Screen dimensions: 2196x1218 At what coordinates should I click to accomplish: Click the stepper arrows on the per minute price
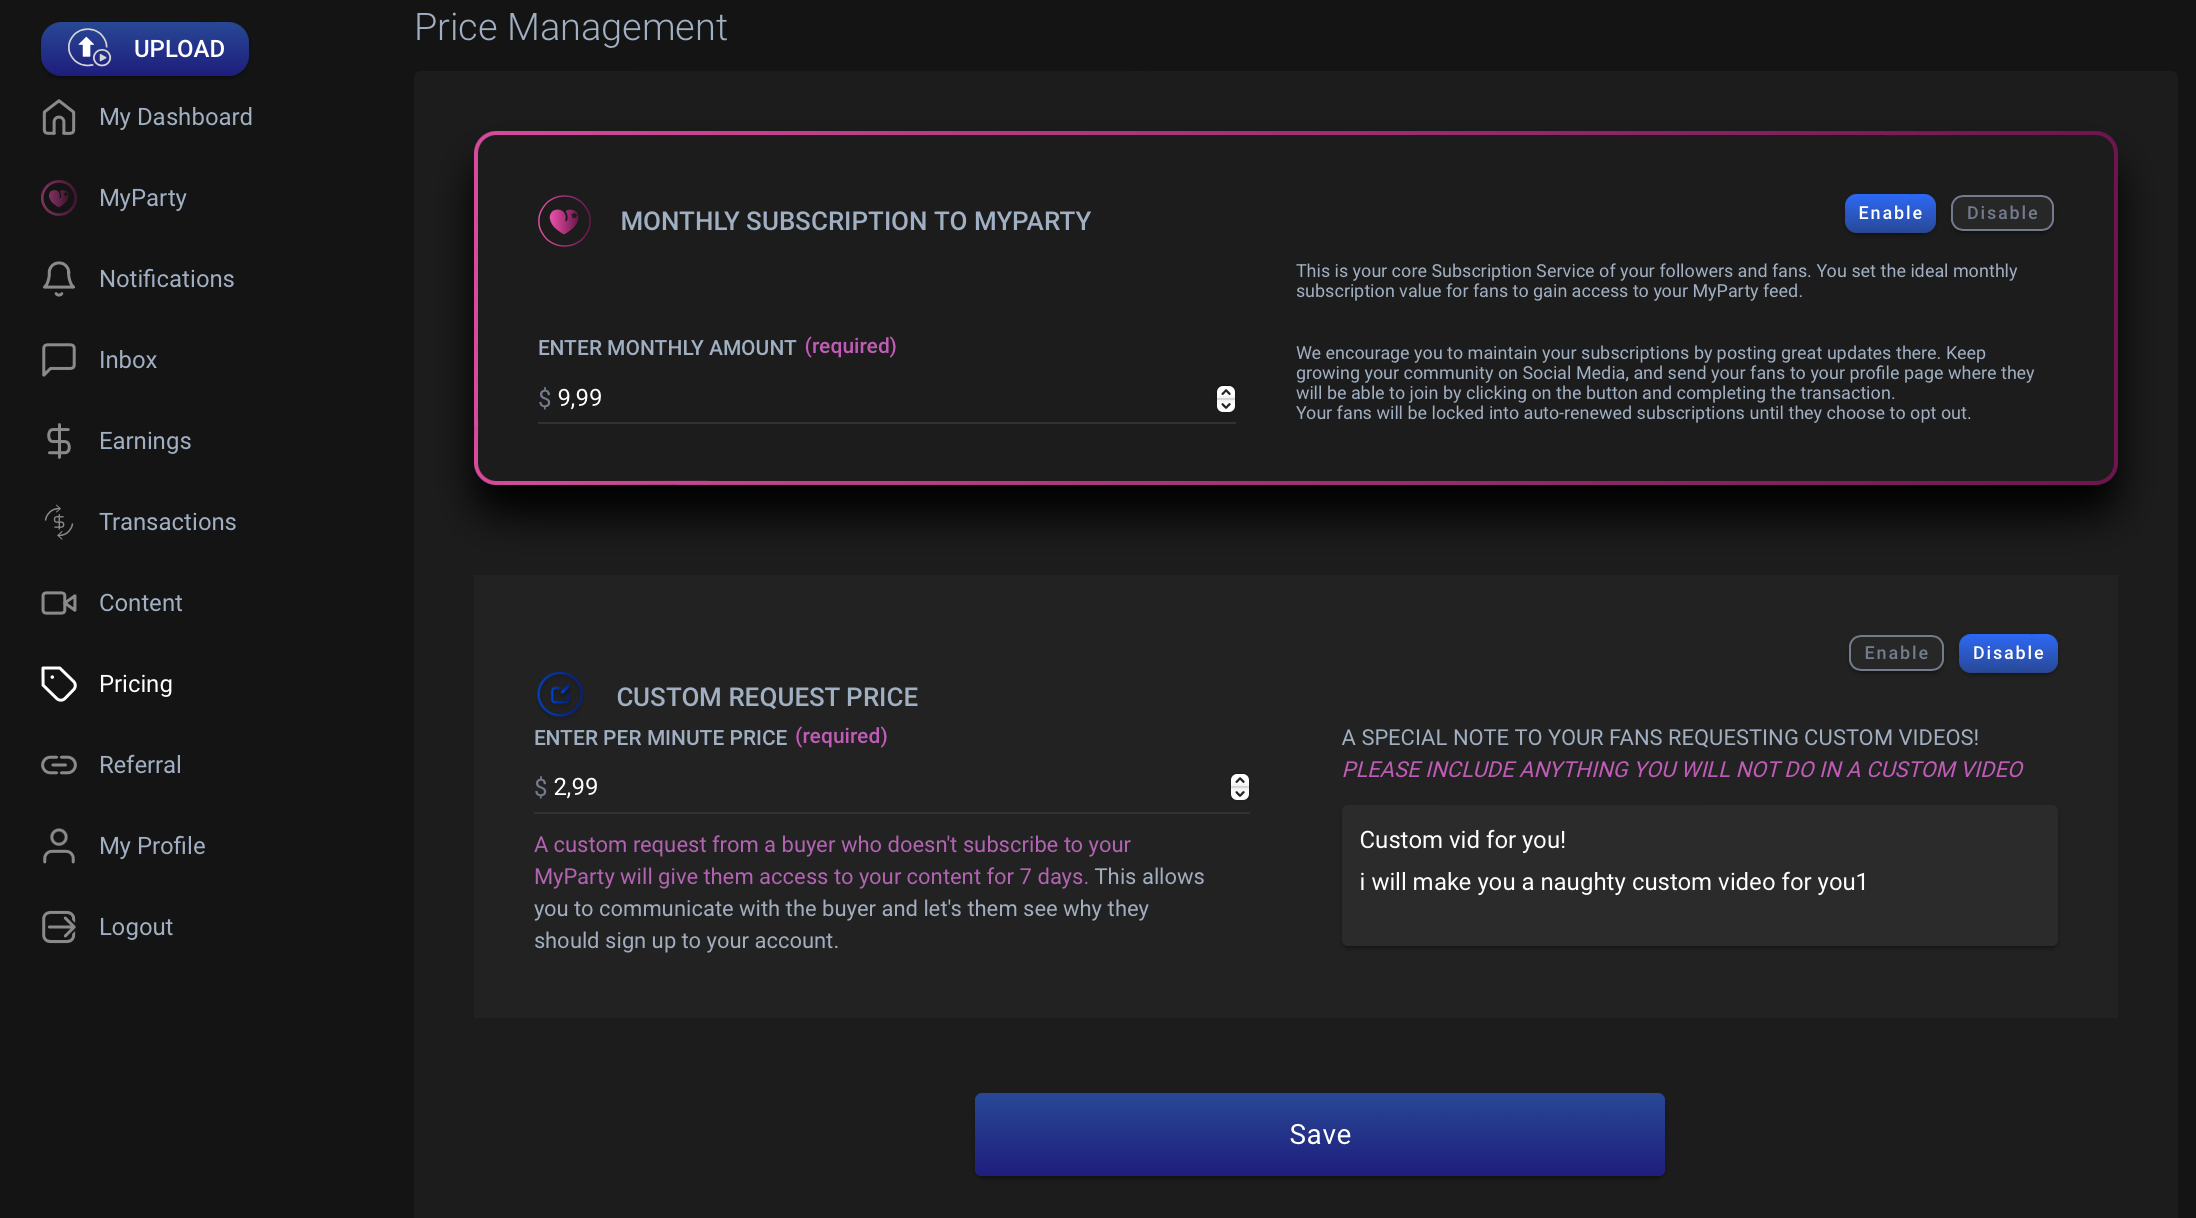pos(1239,787)
